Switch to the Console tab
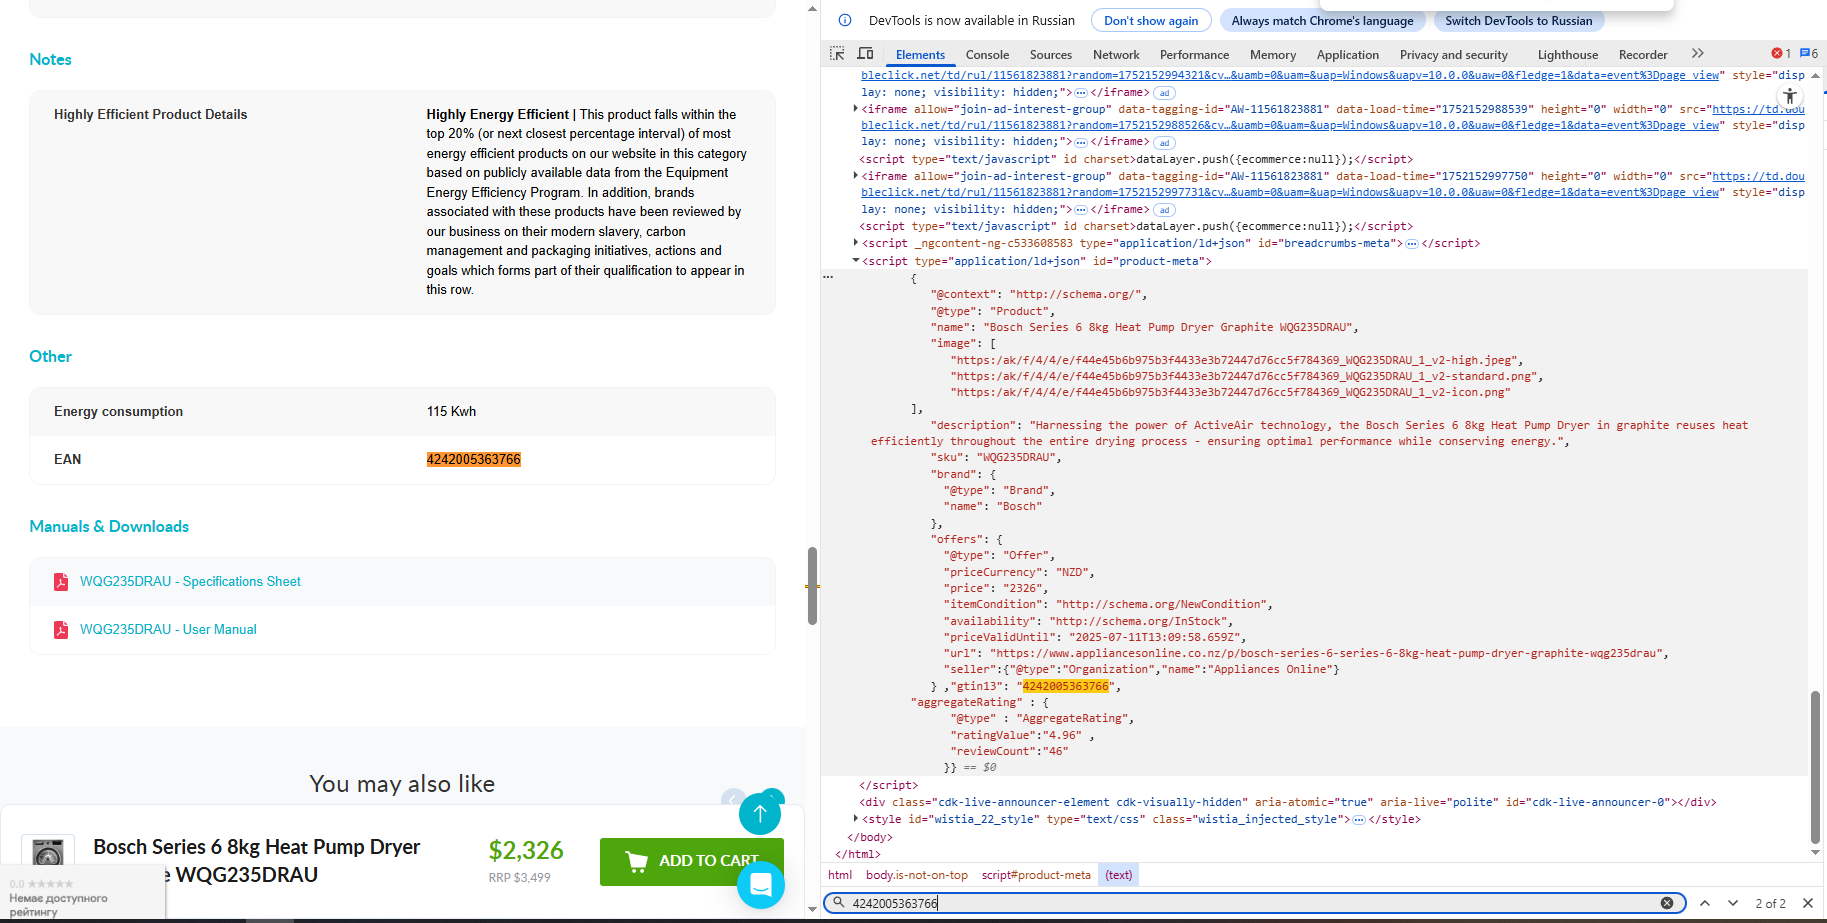The height and width of the screenshot is (923, 1827). click(987, 55)
